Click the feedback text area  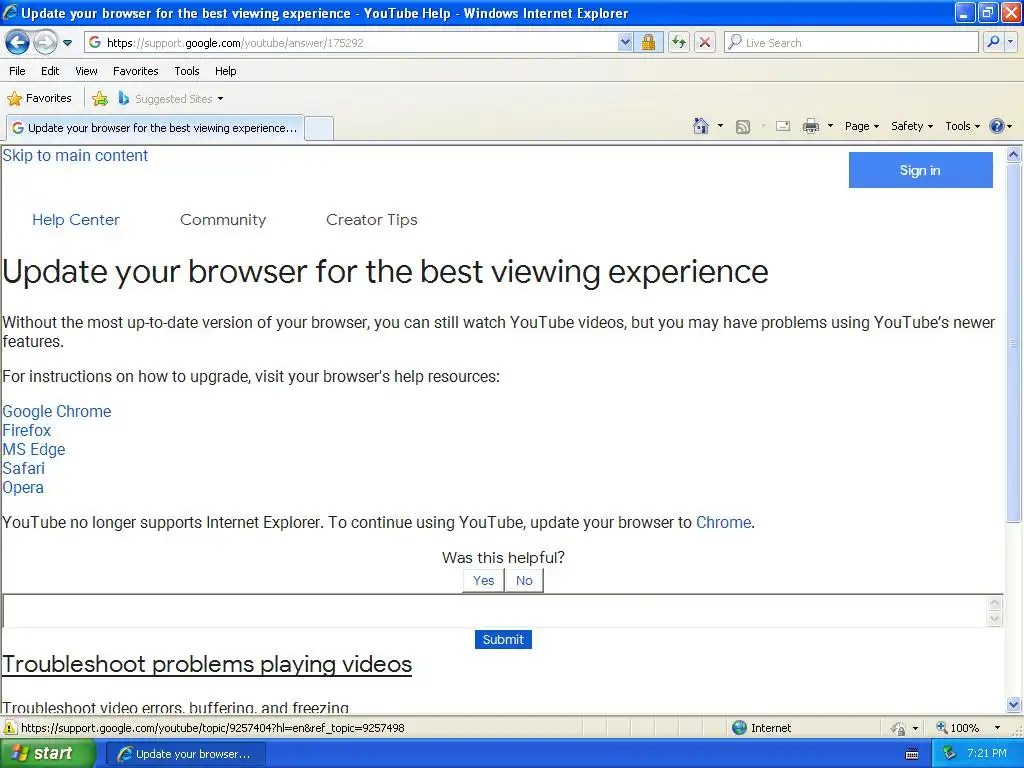[x=496, y=611]
